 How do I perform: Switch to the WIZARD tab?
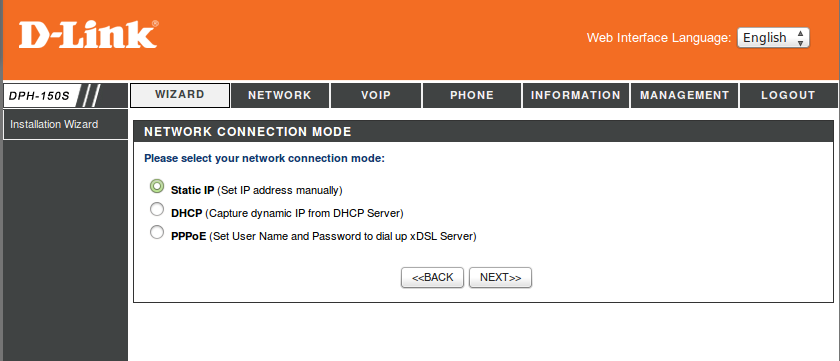tap(180, 95)
